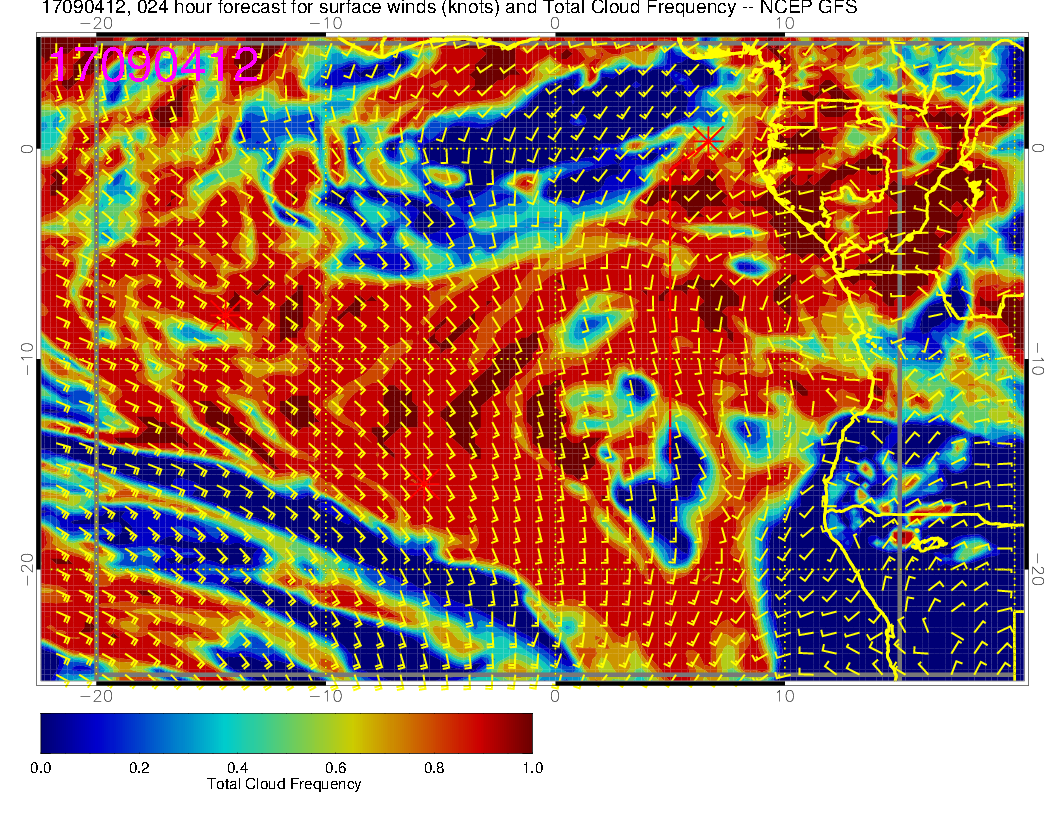The image size is (1056, 816).
Task: Click the 'Total Cloud Frequency' legend label
Action: click(x=284, y=784)
